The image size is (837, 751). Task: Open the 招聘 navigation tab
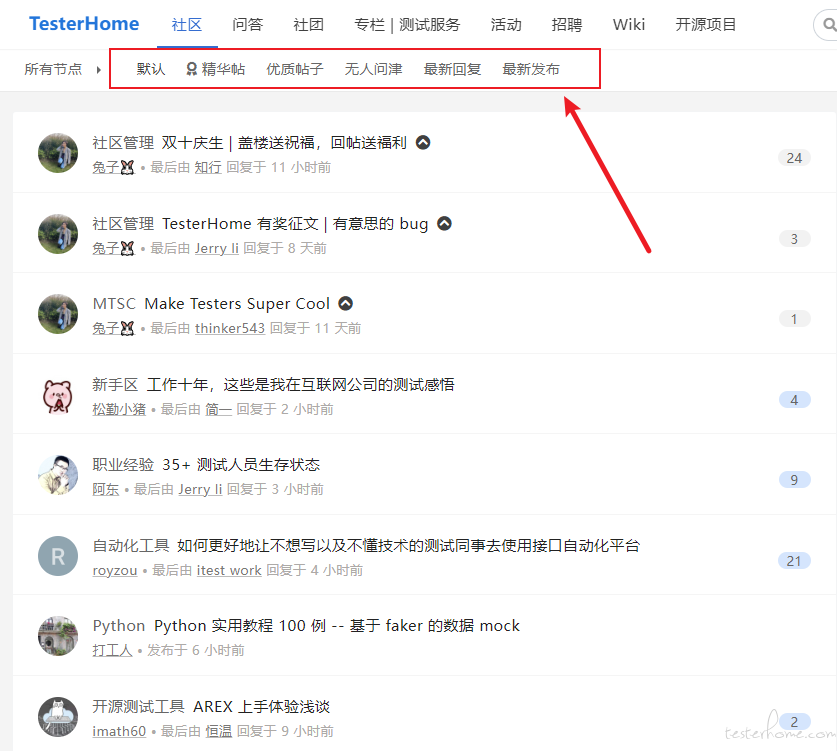click(x=567, y=25)
